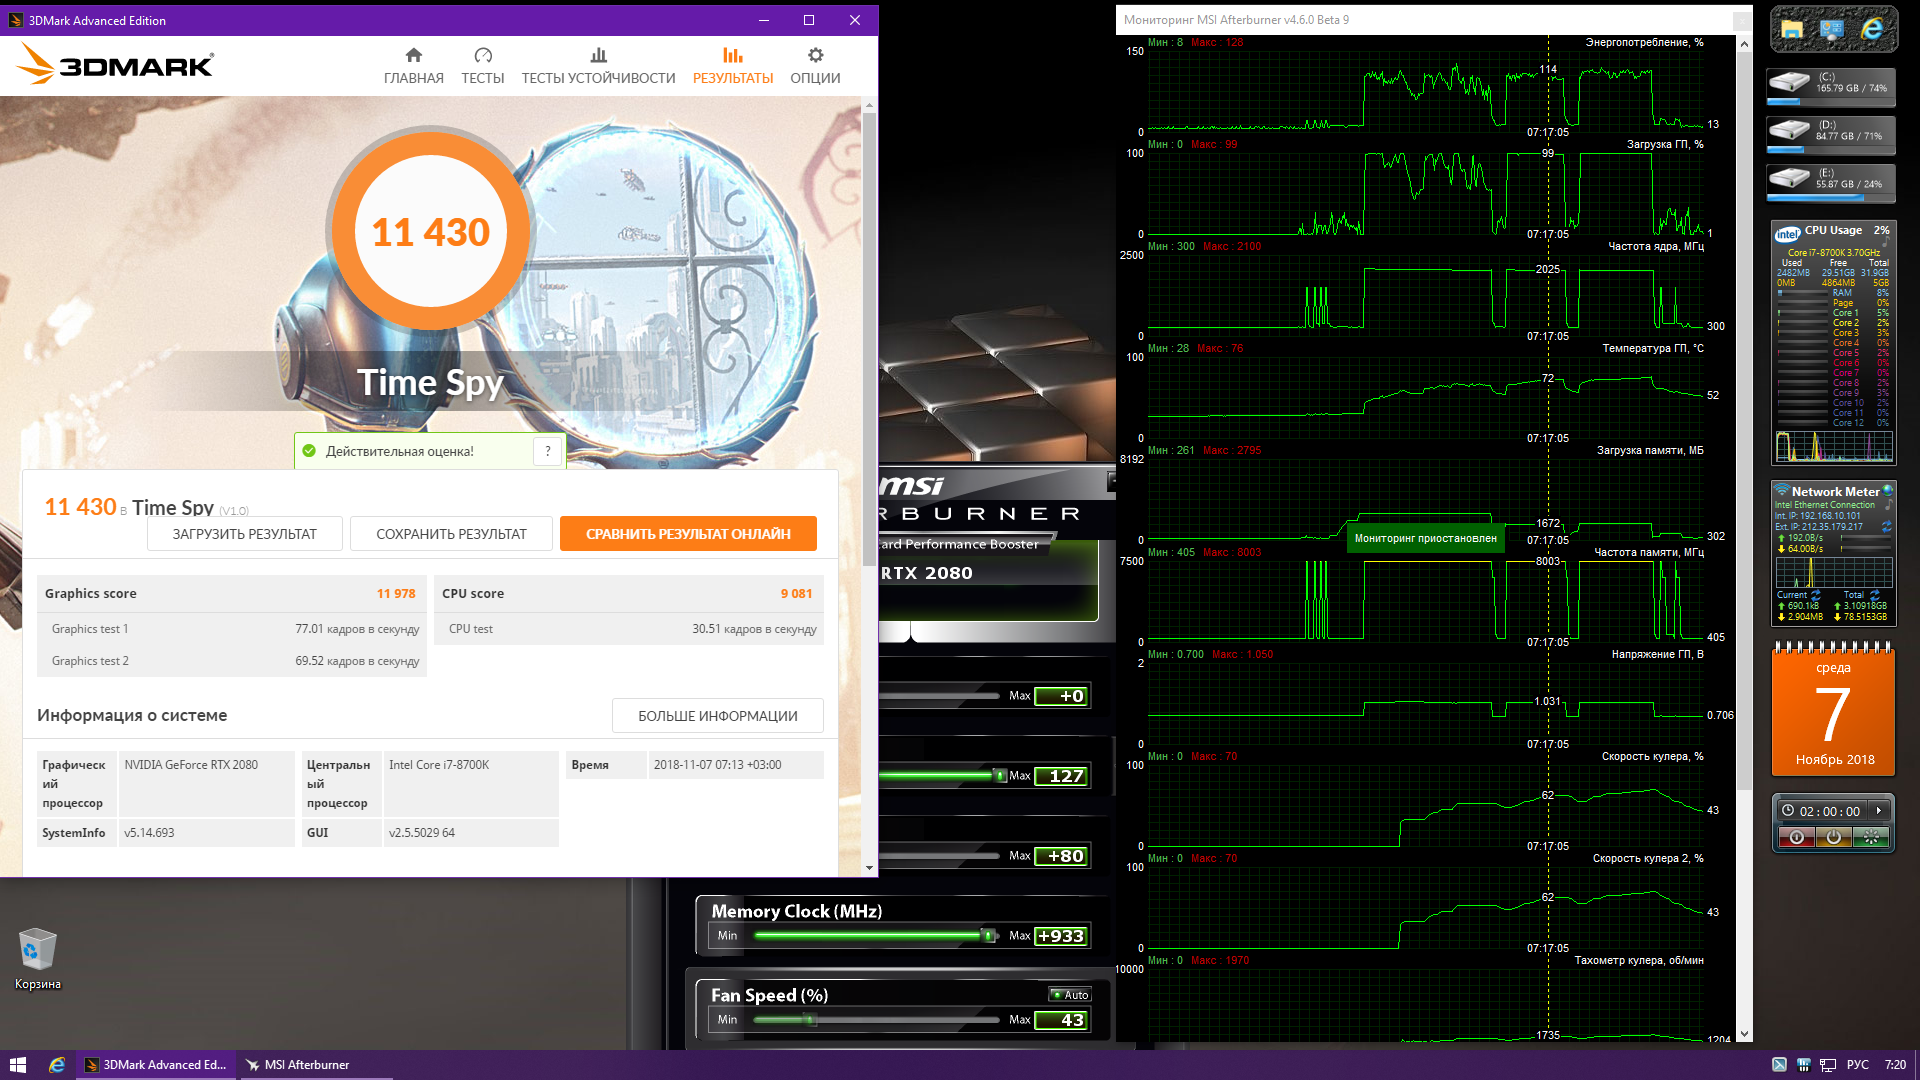Open File Explorer folder icon in sidebar launcher

[x=1792, y=30]
